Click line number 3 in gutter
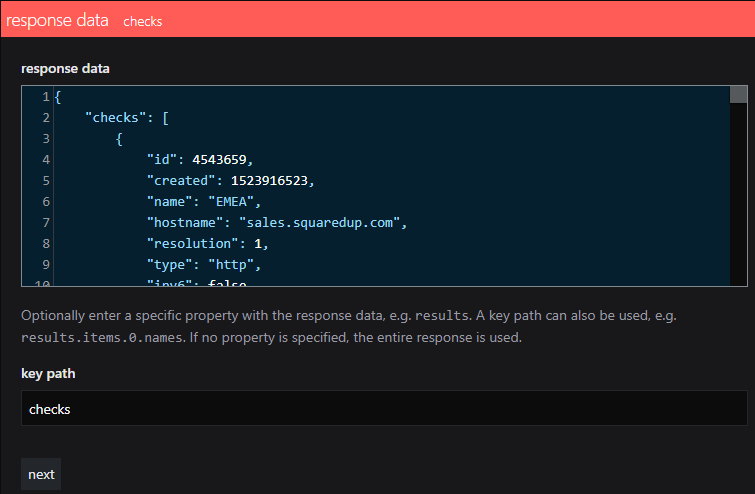755x494 pixels. [x=46, y=139]
